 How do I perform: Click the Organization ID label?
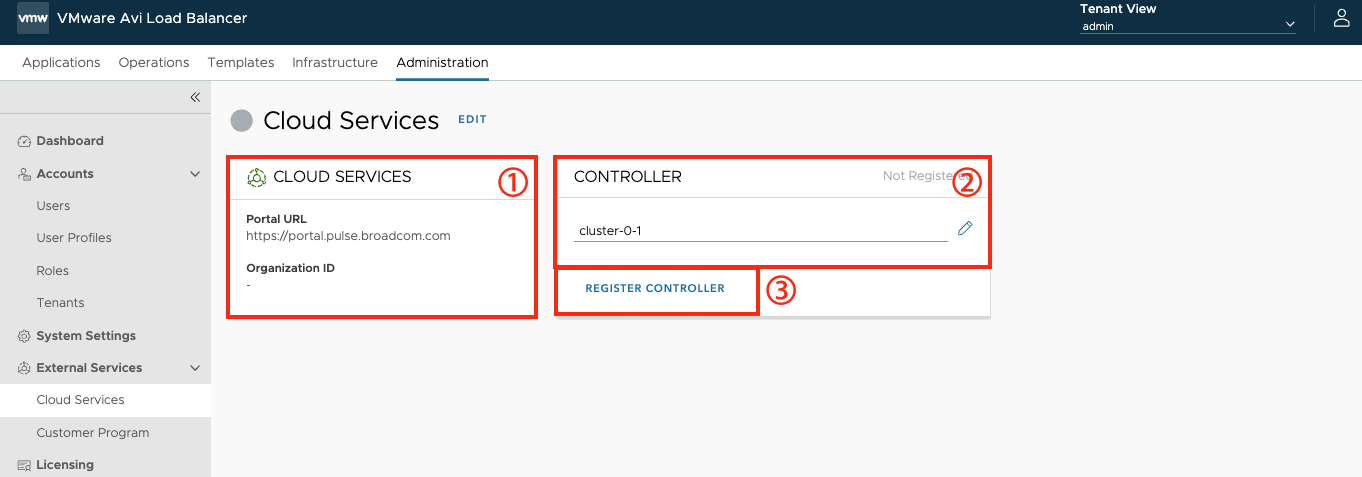click(290, 268)
